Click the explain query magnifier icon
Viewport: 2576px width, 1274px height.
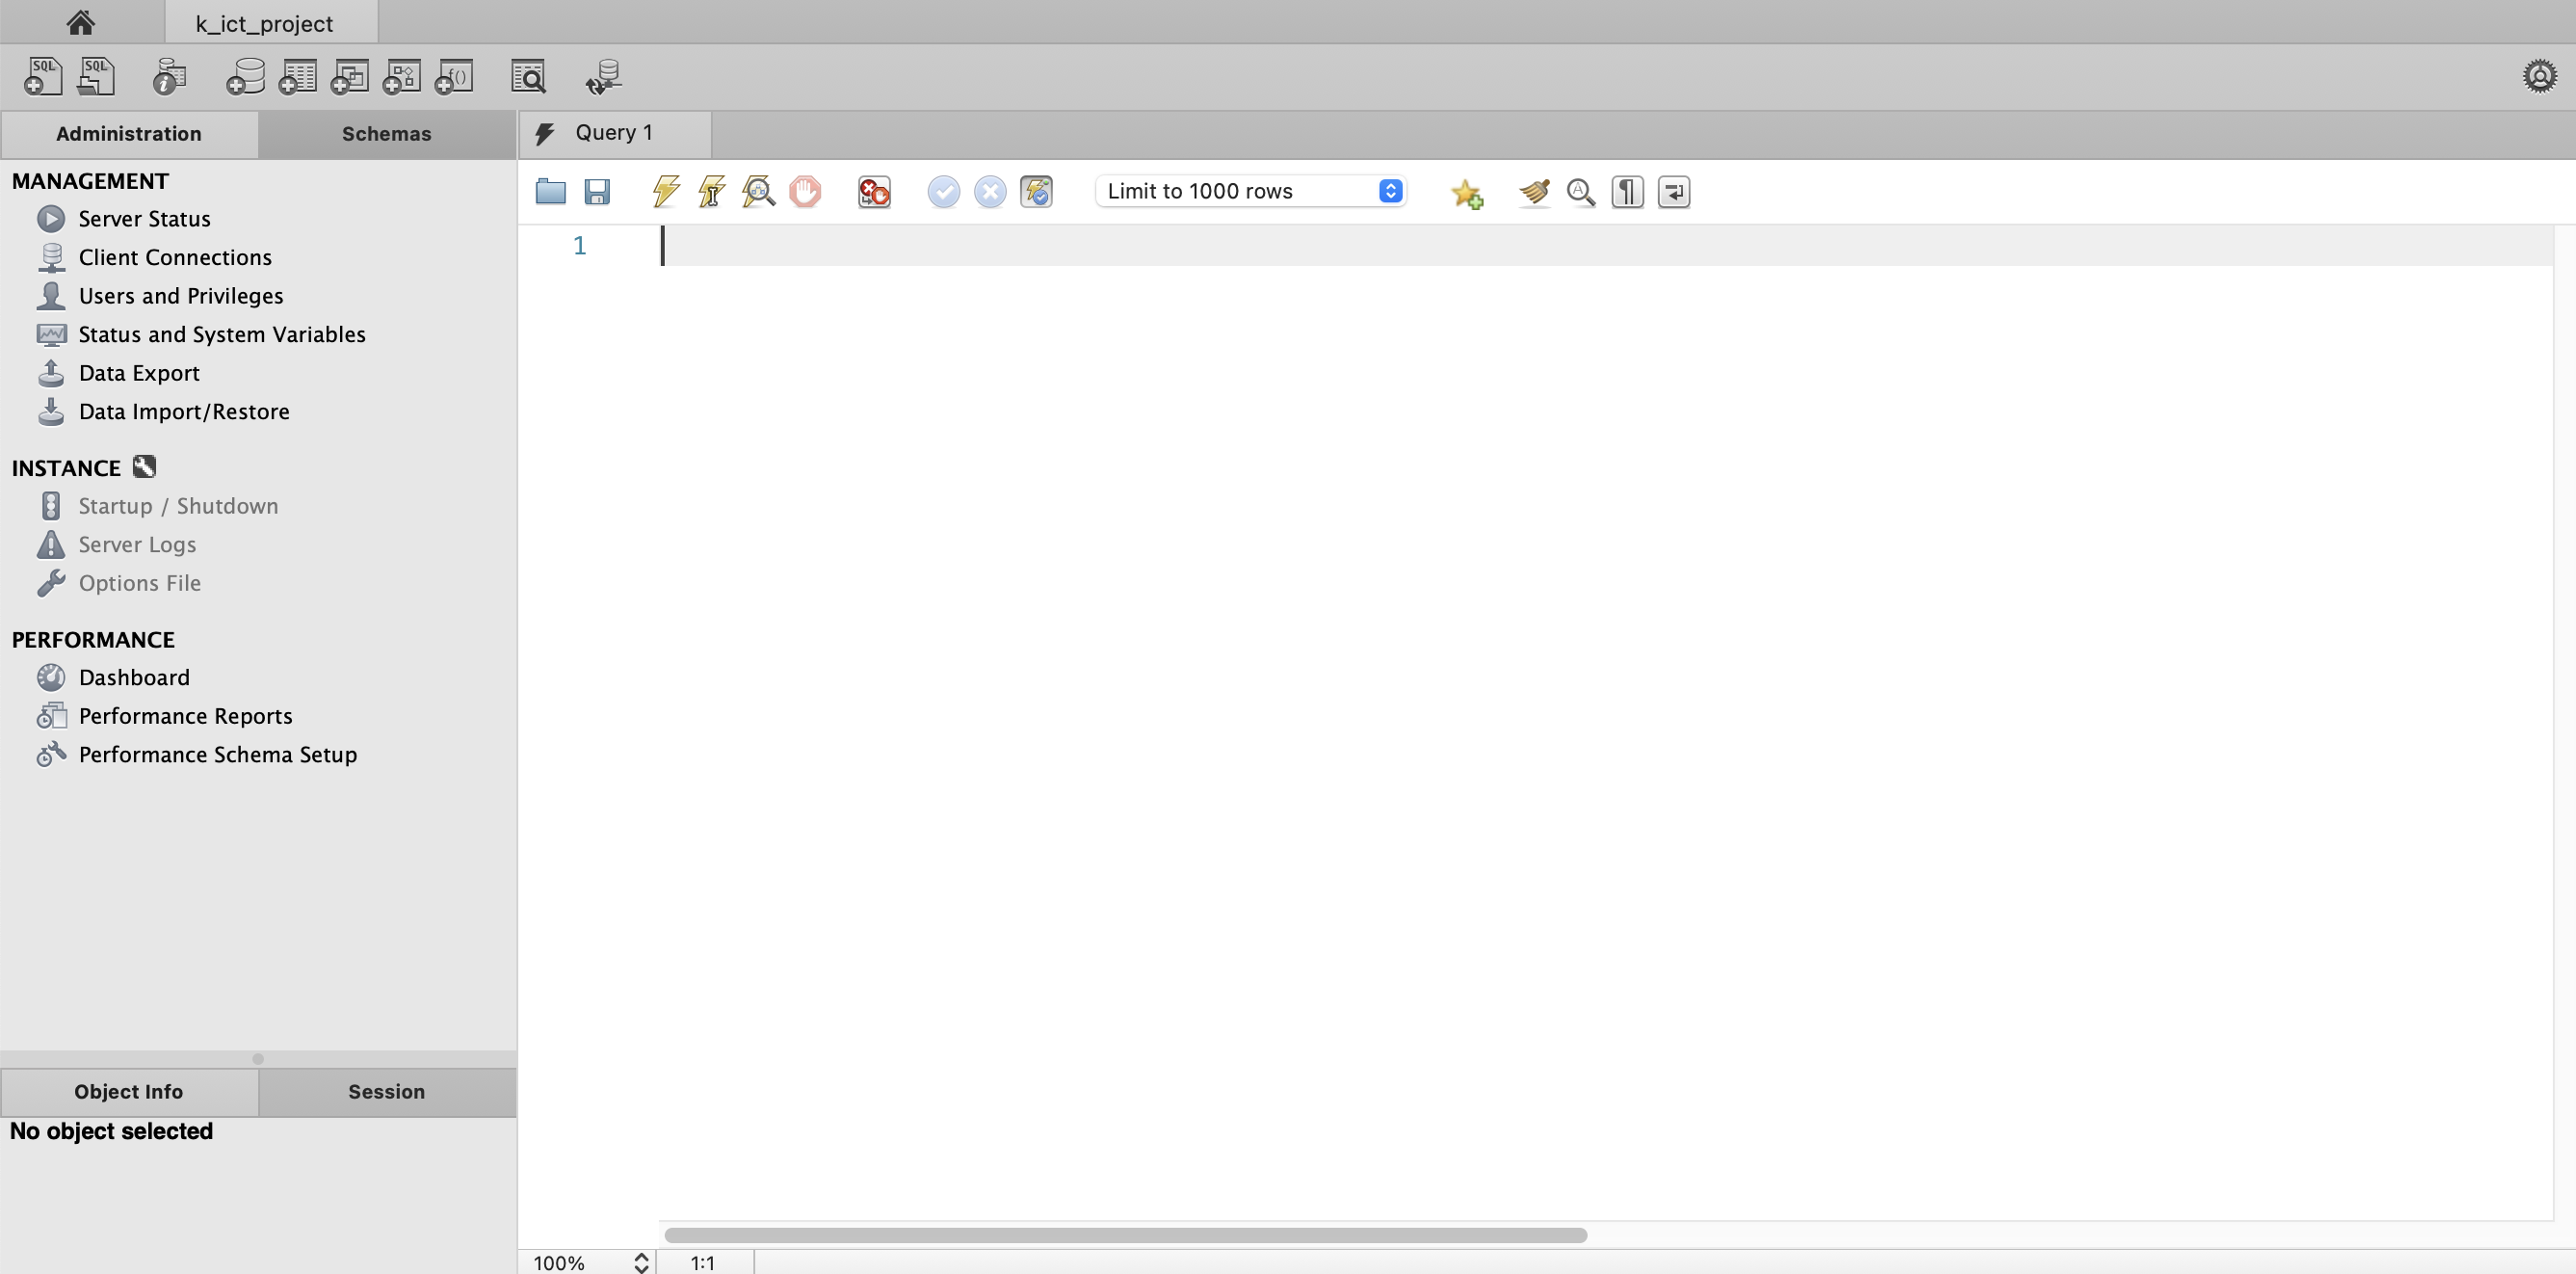758,191
